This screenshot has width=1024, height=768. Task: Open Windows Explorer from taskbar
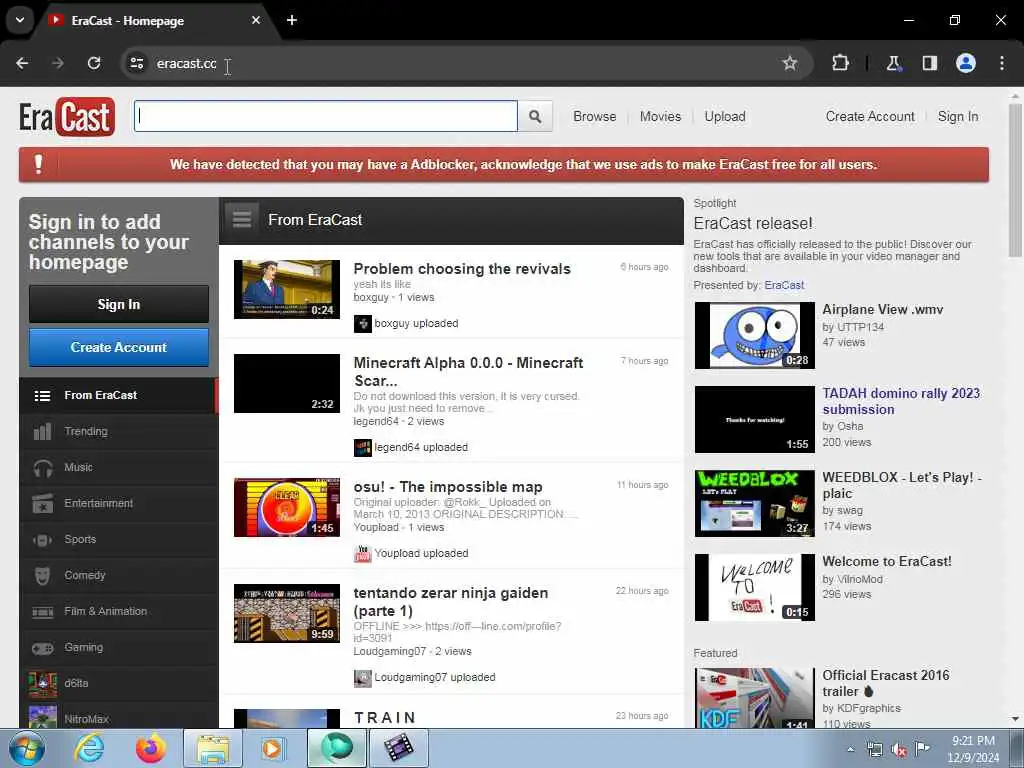point(213,748)
